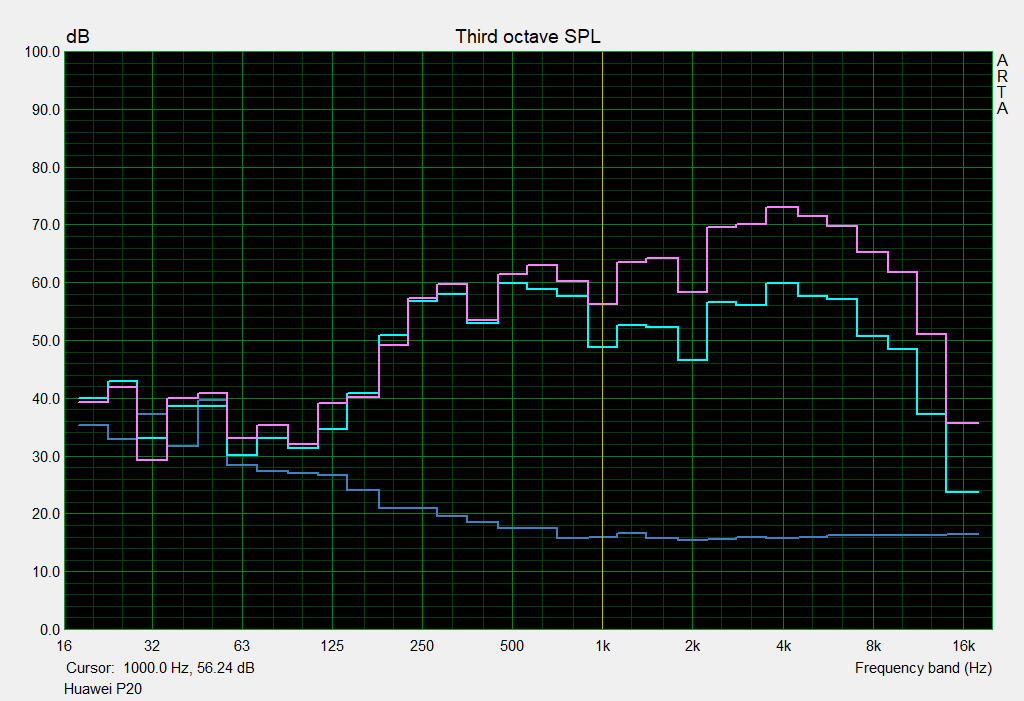Click the pink curve's final step past 16k
1024x701 pixels.
click(962, 423)
